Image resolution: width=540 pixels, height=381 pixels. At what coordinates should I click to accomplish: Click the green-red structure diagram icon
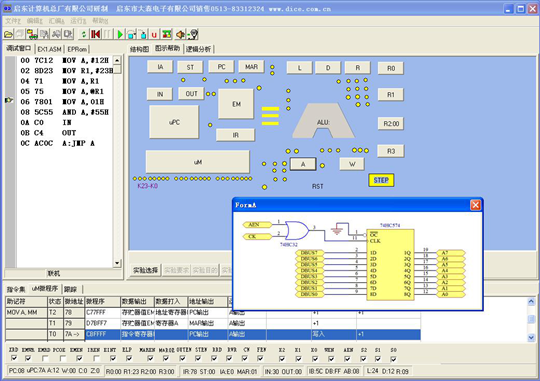coord(167,34)
